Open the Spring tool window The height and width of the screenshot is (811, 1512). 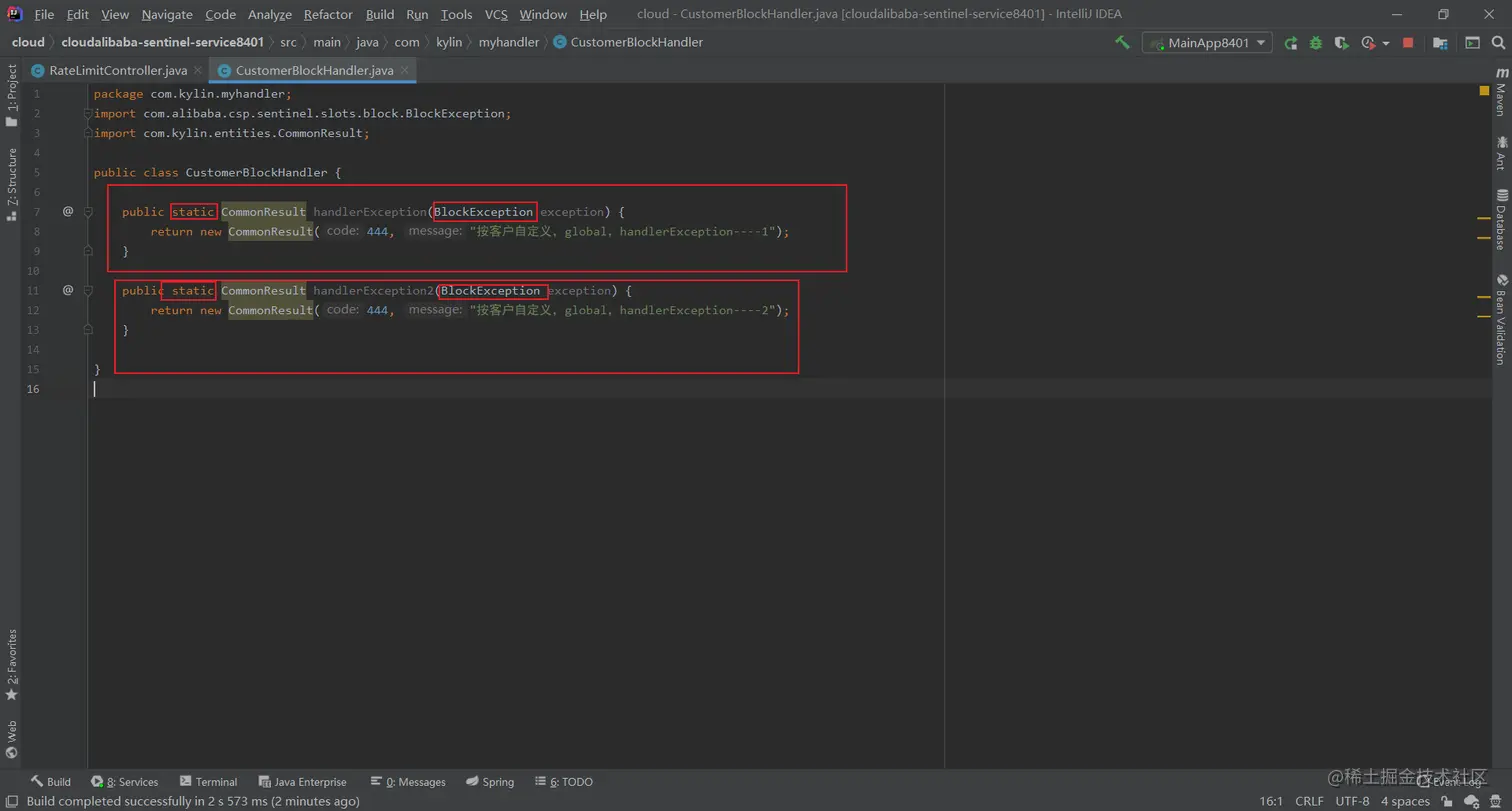(490, 782)
